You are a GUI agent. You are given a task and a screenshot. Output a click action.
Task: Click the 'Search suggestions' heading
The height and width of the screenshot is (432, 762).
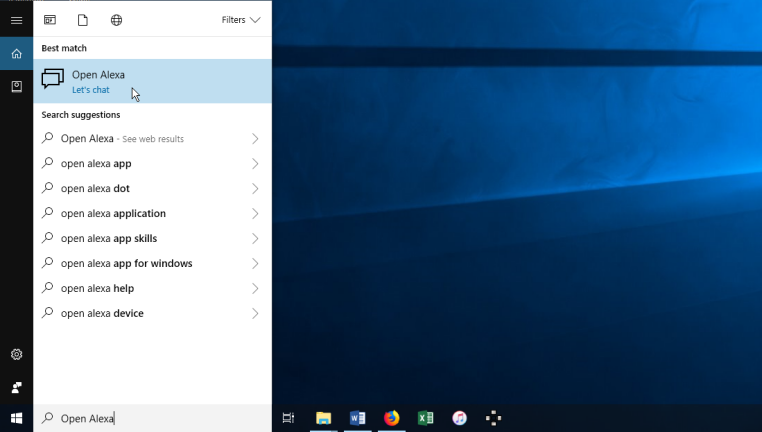[x=81, y=115]
